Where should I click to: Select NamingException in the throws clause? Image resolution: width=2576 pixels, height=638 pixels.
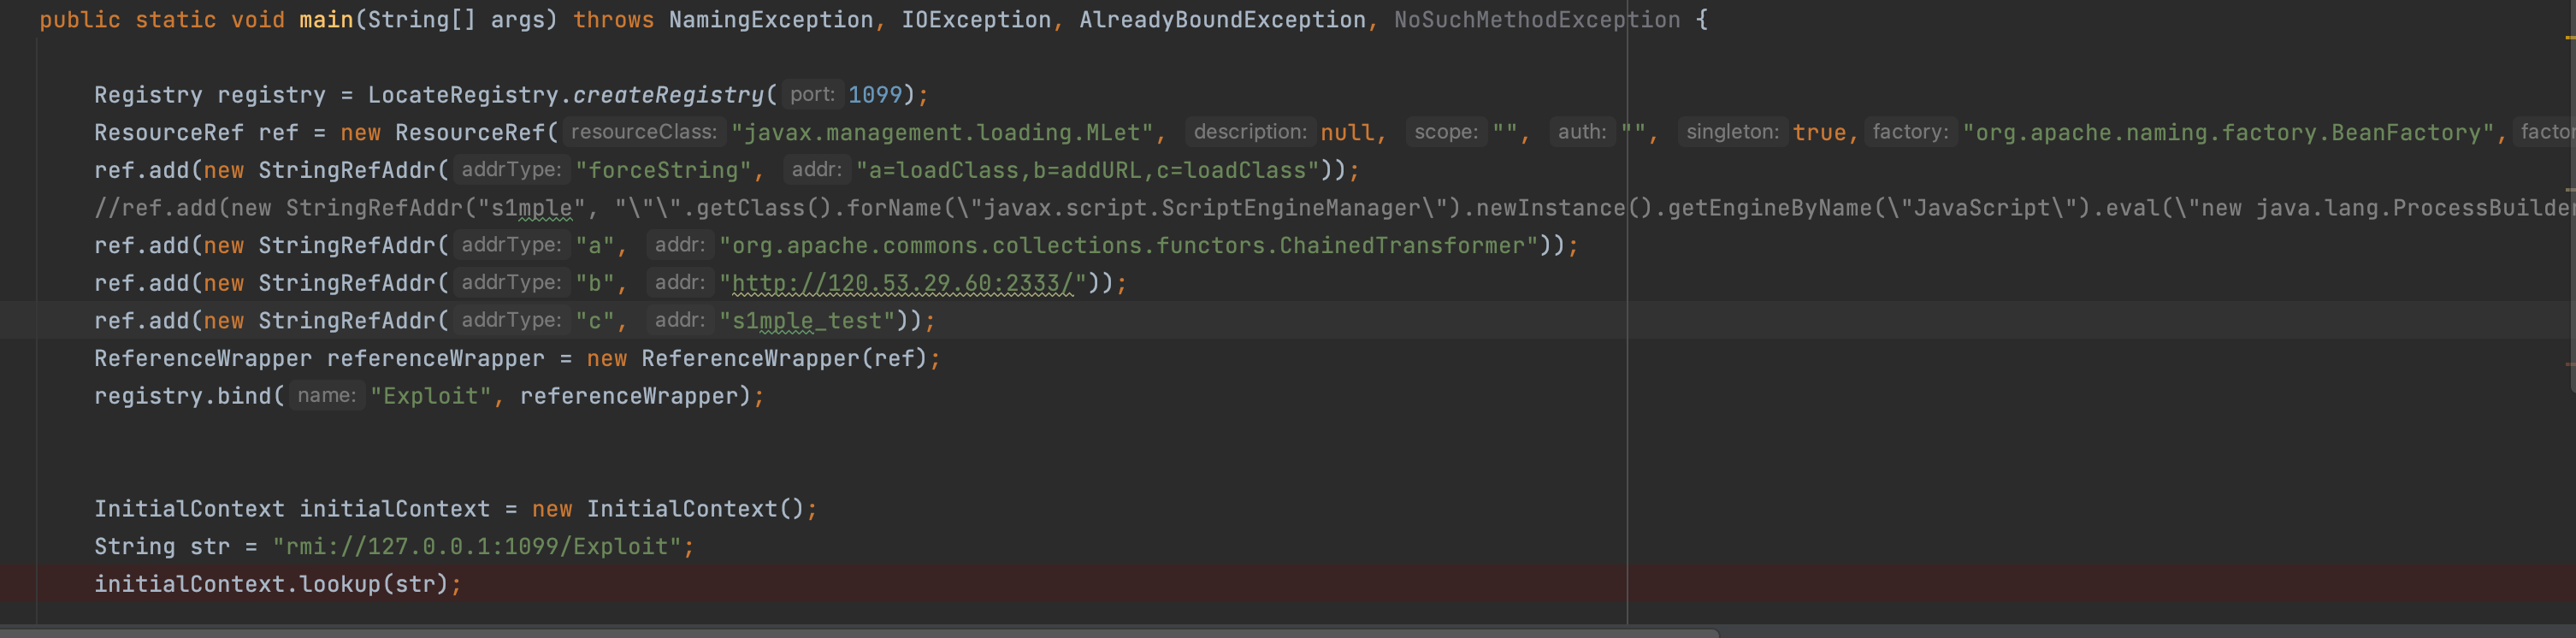tap(770, 20)
